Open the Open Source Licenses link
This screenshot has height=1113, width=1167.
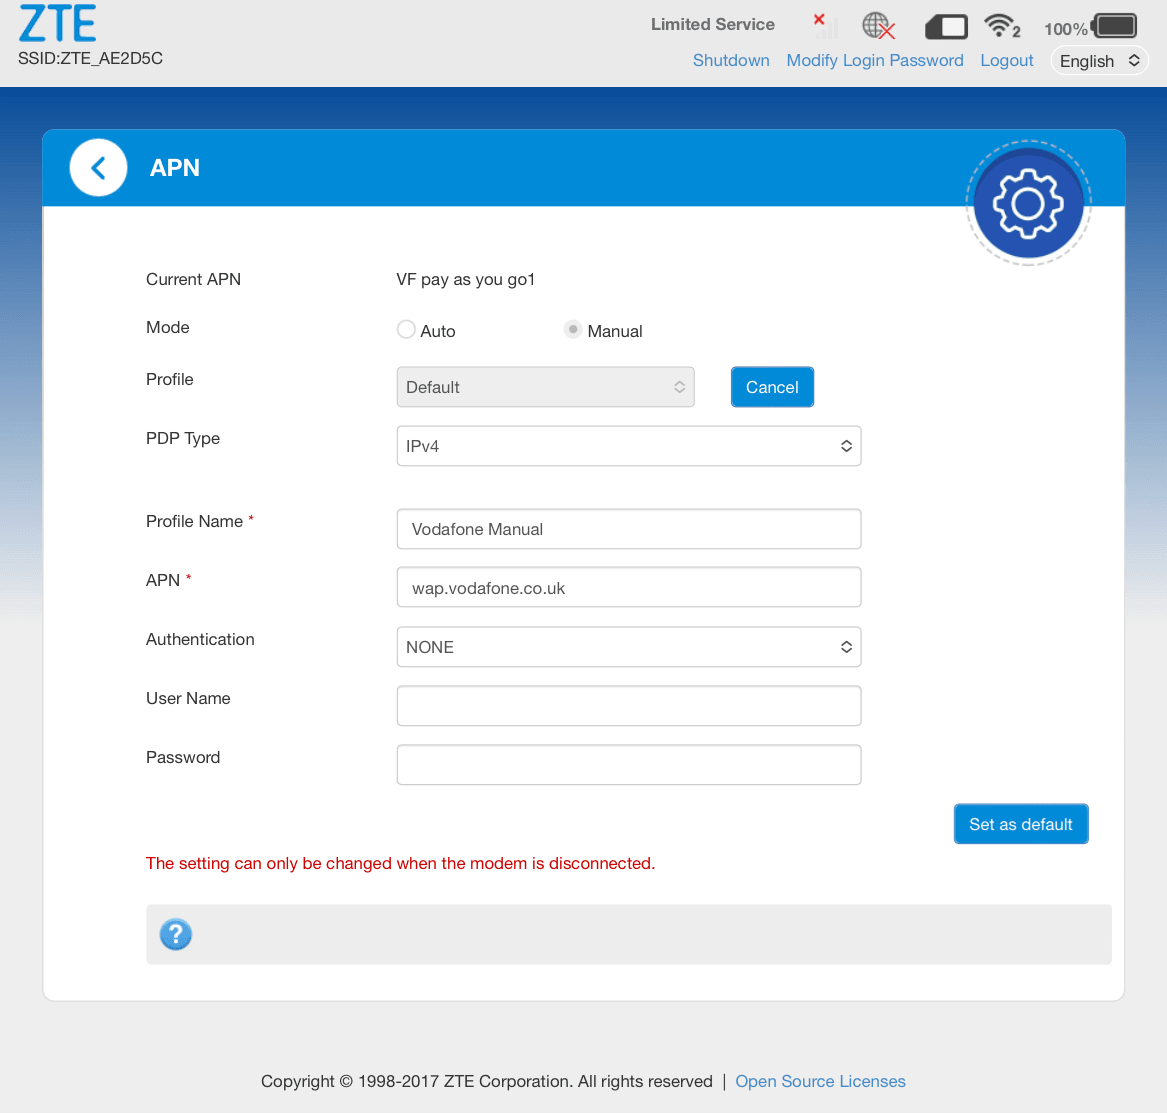(x=820, y=1081)
